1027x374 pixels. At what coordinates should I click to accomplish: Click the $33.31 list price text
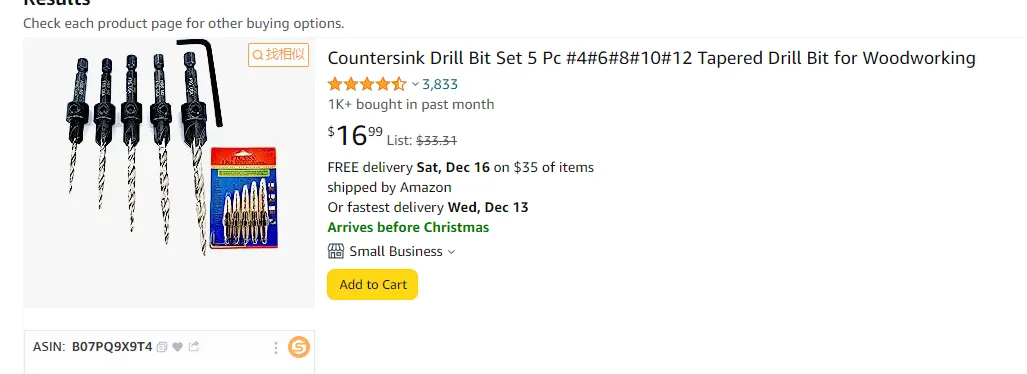tap(436, 140)
